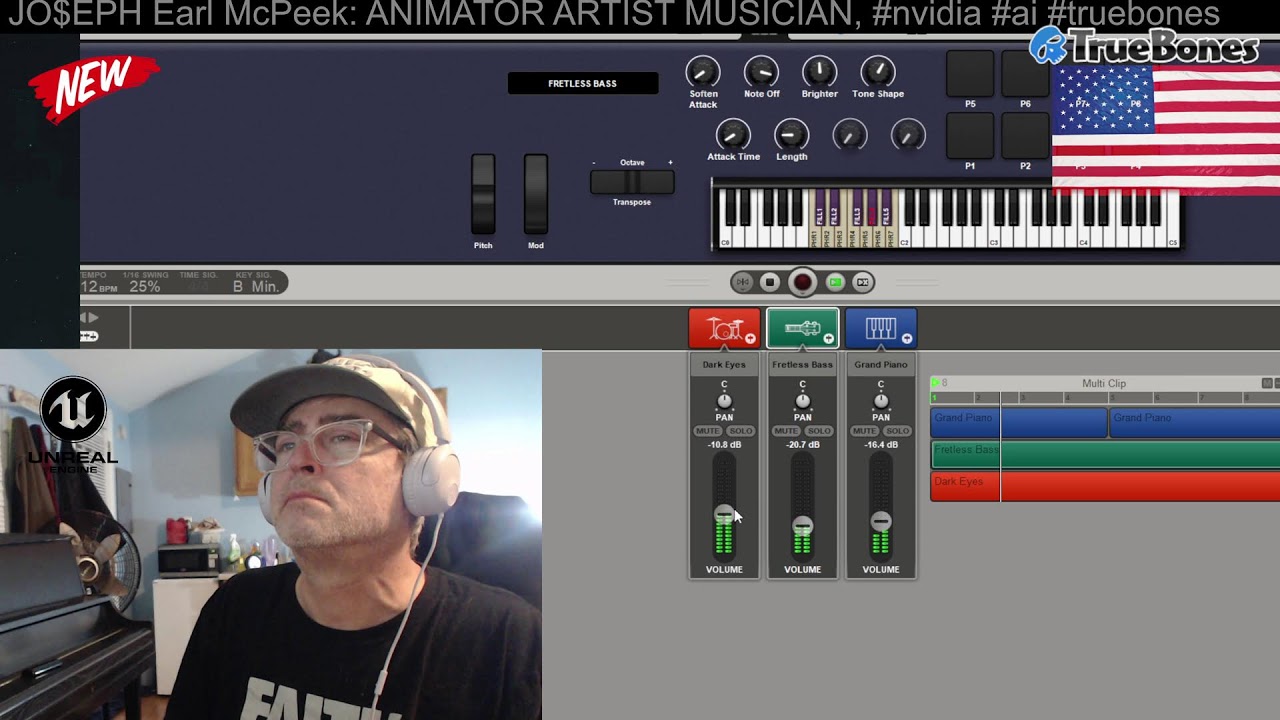Click the first Grand Piano clip
This screenshot has width=1280, height=720.
tap(1018, 422)
